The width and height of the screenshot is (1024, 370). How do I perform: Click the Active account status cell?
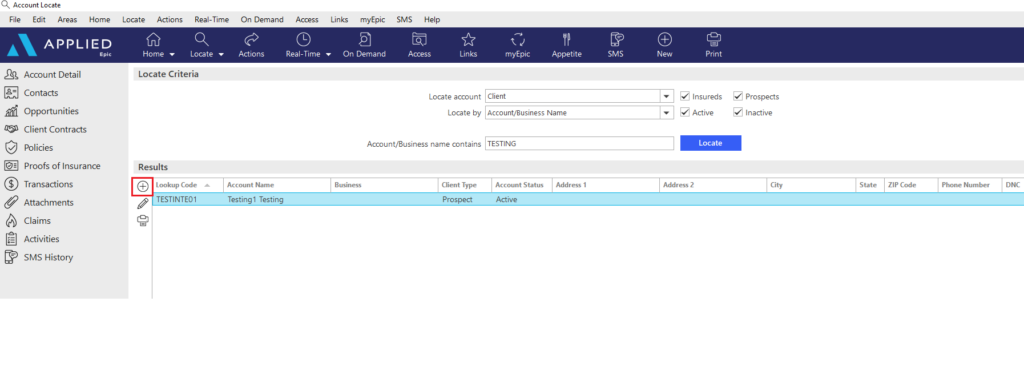522,200
